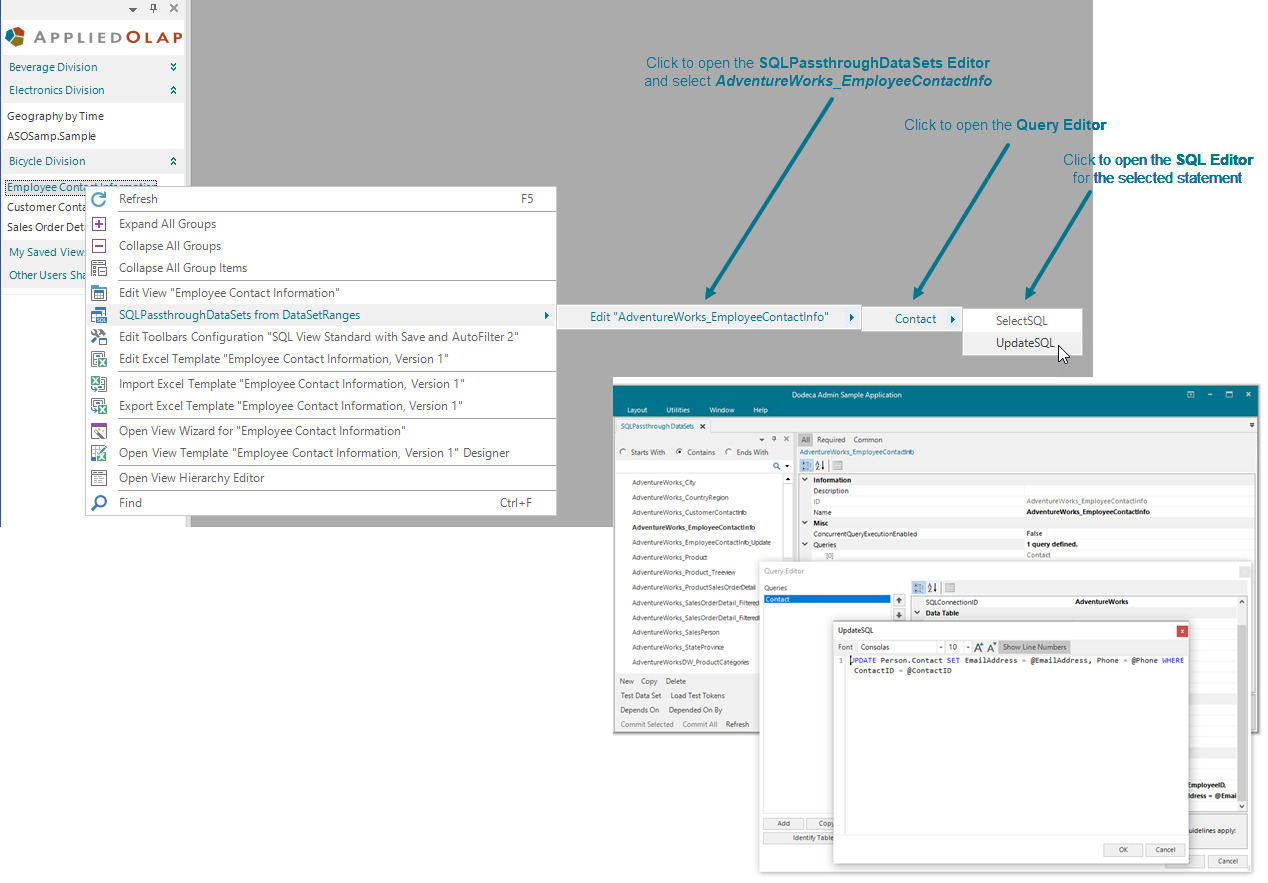Click Add button in Query Editor
1268x883 pixels.
[783, 824]
